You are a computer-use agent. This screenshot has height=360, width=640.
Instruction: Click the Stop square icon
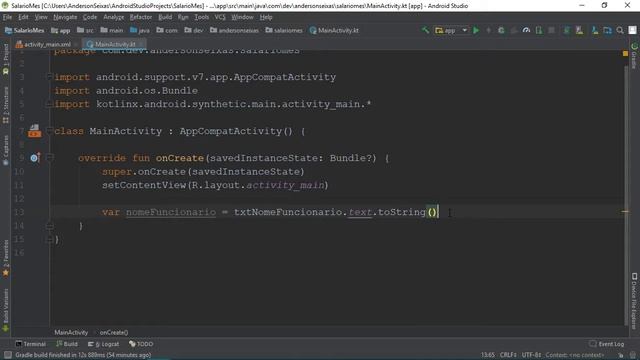point(551,30)
